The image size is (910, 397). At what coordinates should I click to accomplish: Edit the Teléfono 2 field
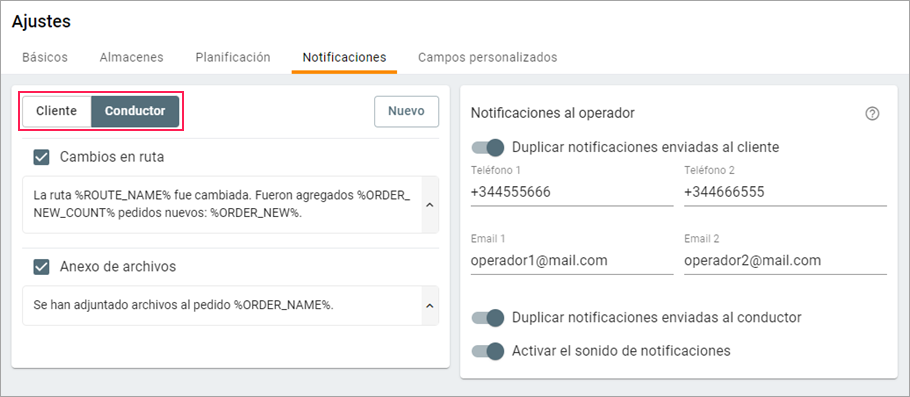[785, 192]
